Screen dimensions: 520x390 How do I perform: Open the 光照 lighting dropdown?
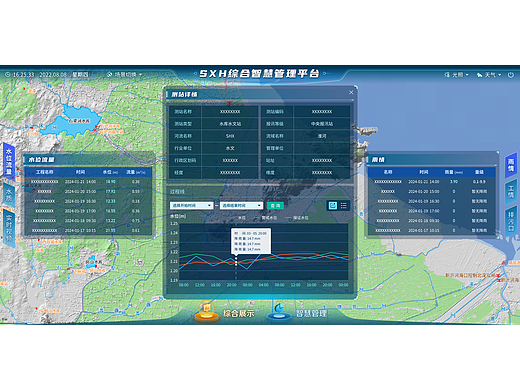(456, 75)
